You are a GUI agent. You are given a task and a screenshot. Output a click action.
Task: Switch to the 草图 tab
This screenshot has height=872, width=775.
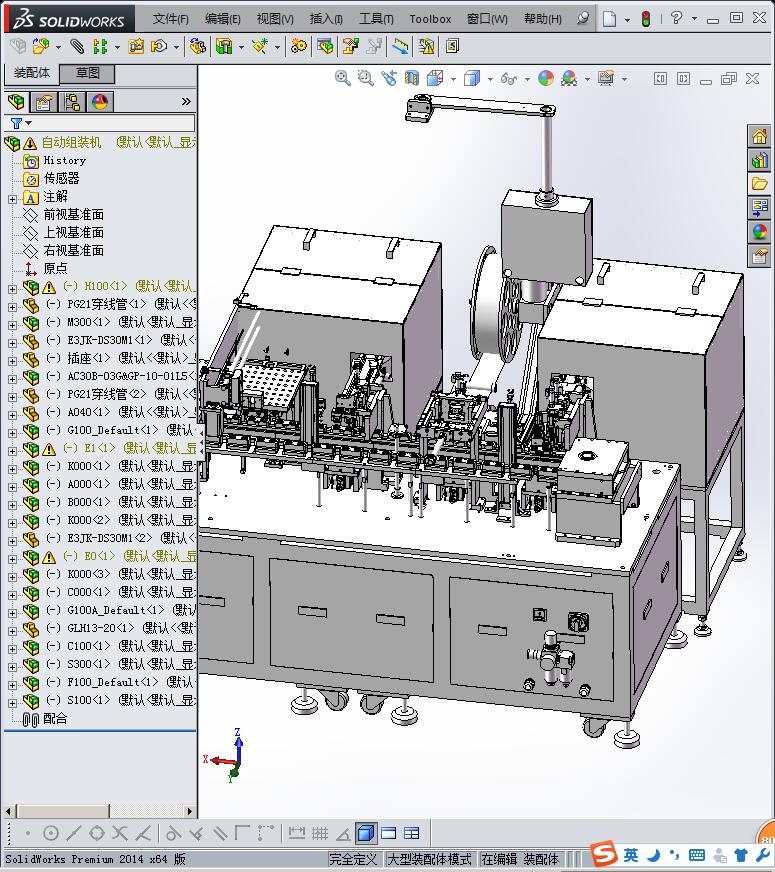tap(87, 73)
